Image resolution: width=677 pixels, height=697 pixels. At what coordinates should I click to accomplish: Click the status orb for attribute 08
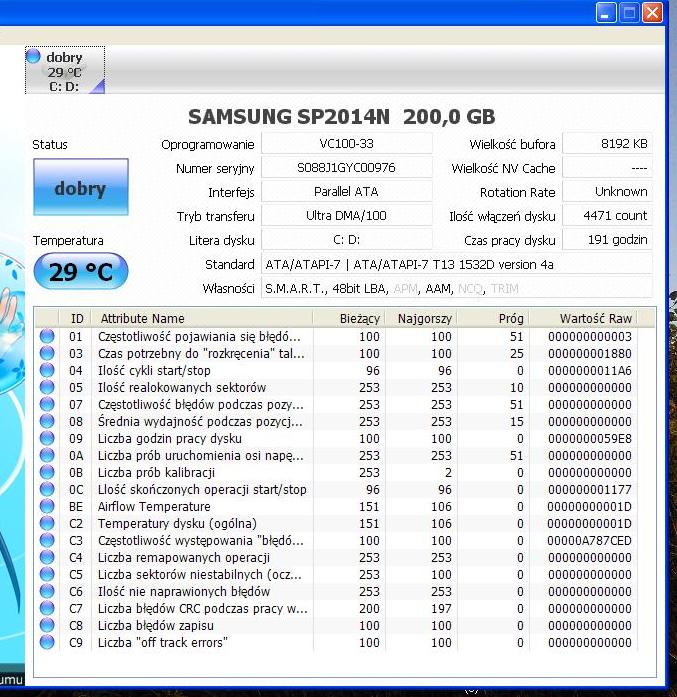pos(47,421)
